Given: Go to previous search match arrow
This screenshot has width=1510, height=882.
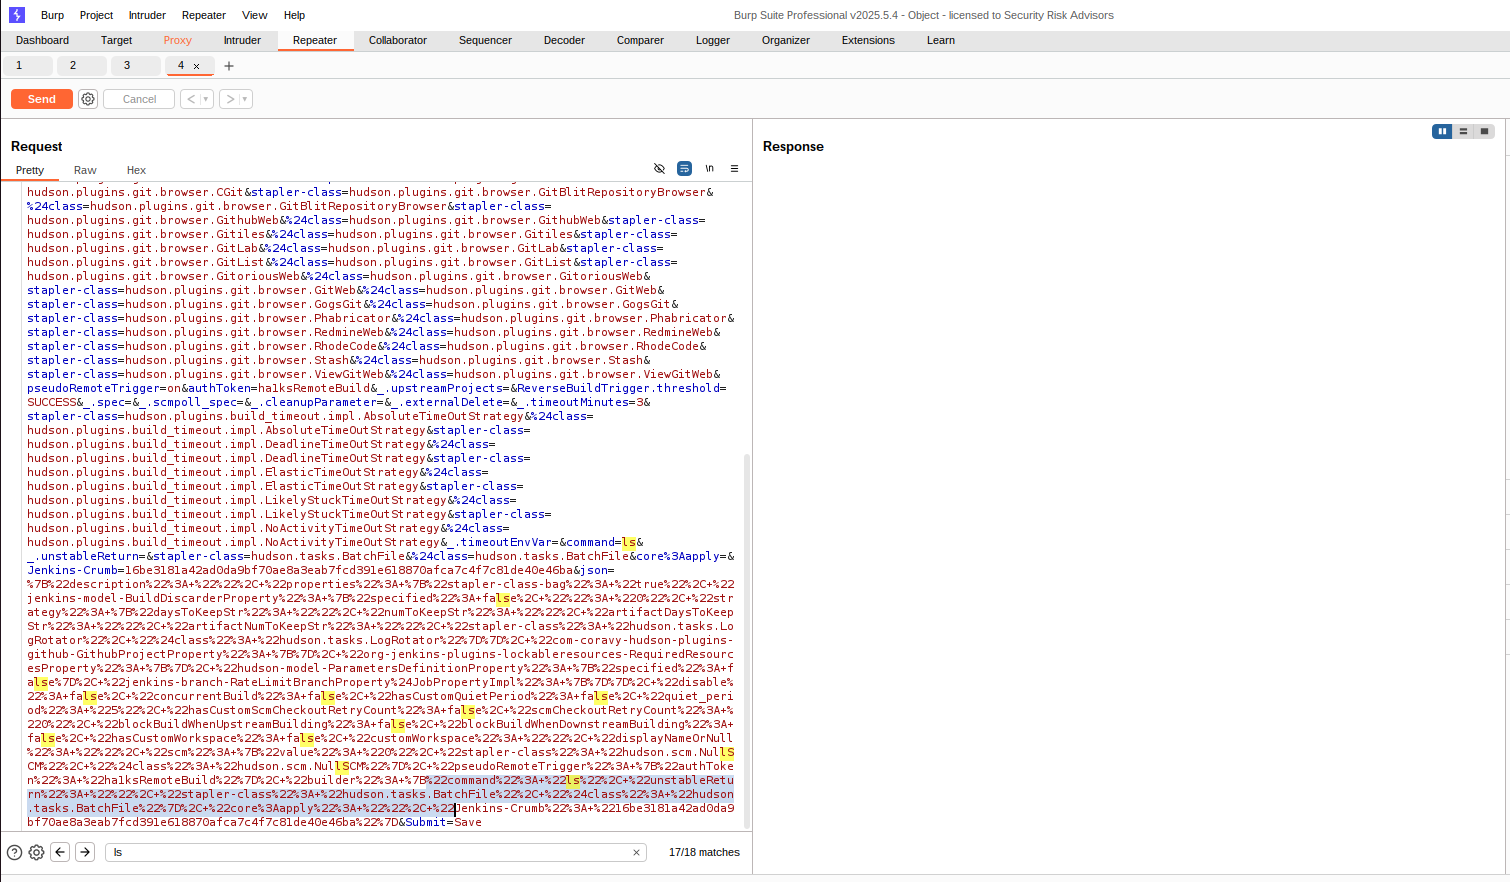Looking at the screenshot, I should [x=60, y=852].
